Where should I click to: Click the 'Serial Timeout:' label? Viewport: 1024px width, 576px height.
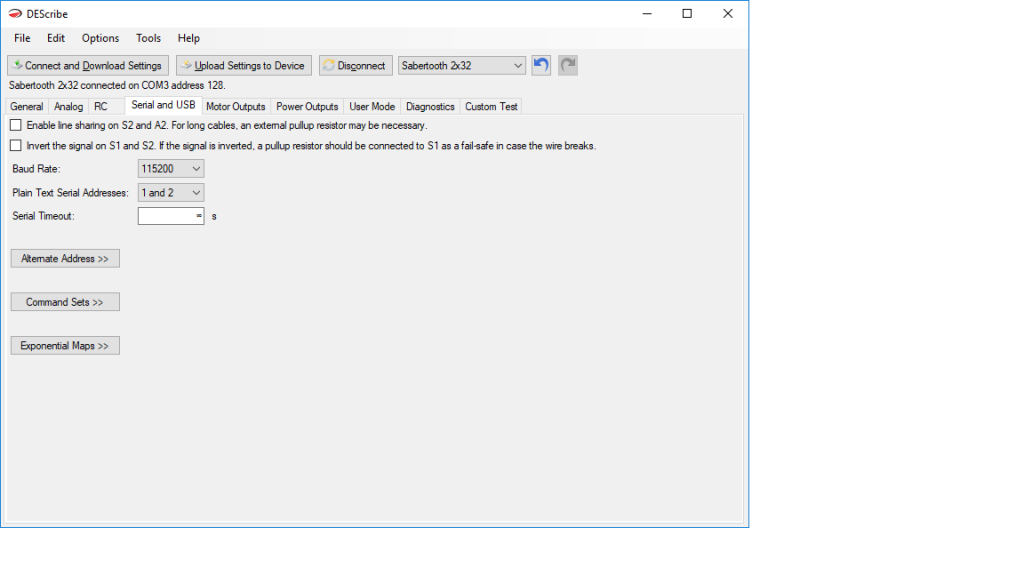click(44, 216)
